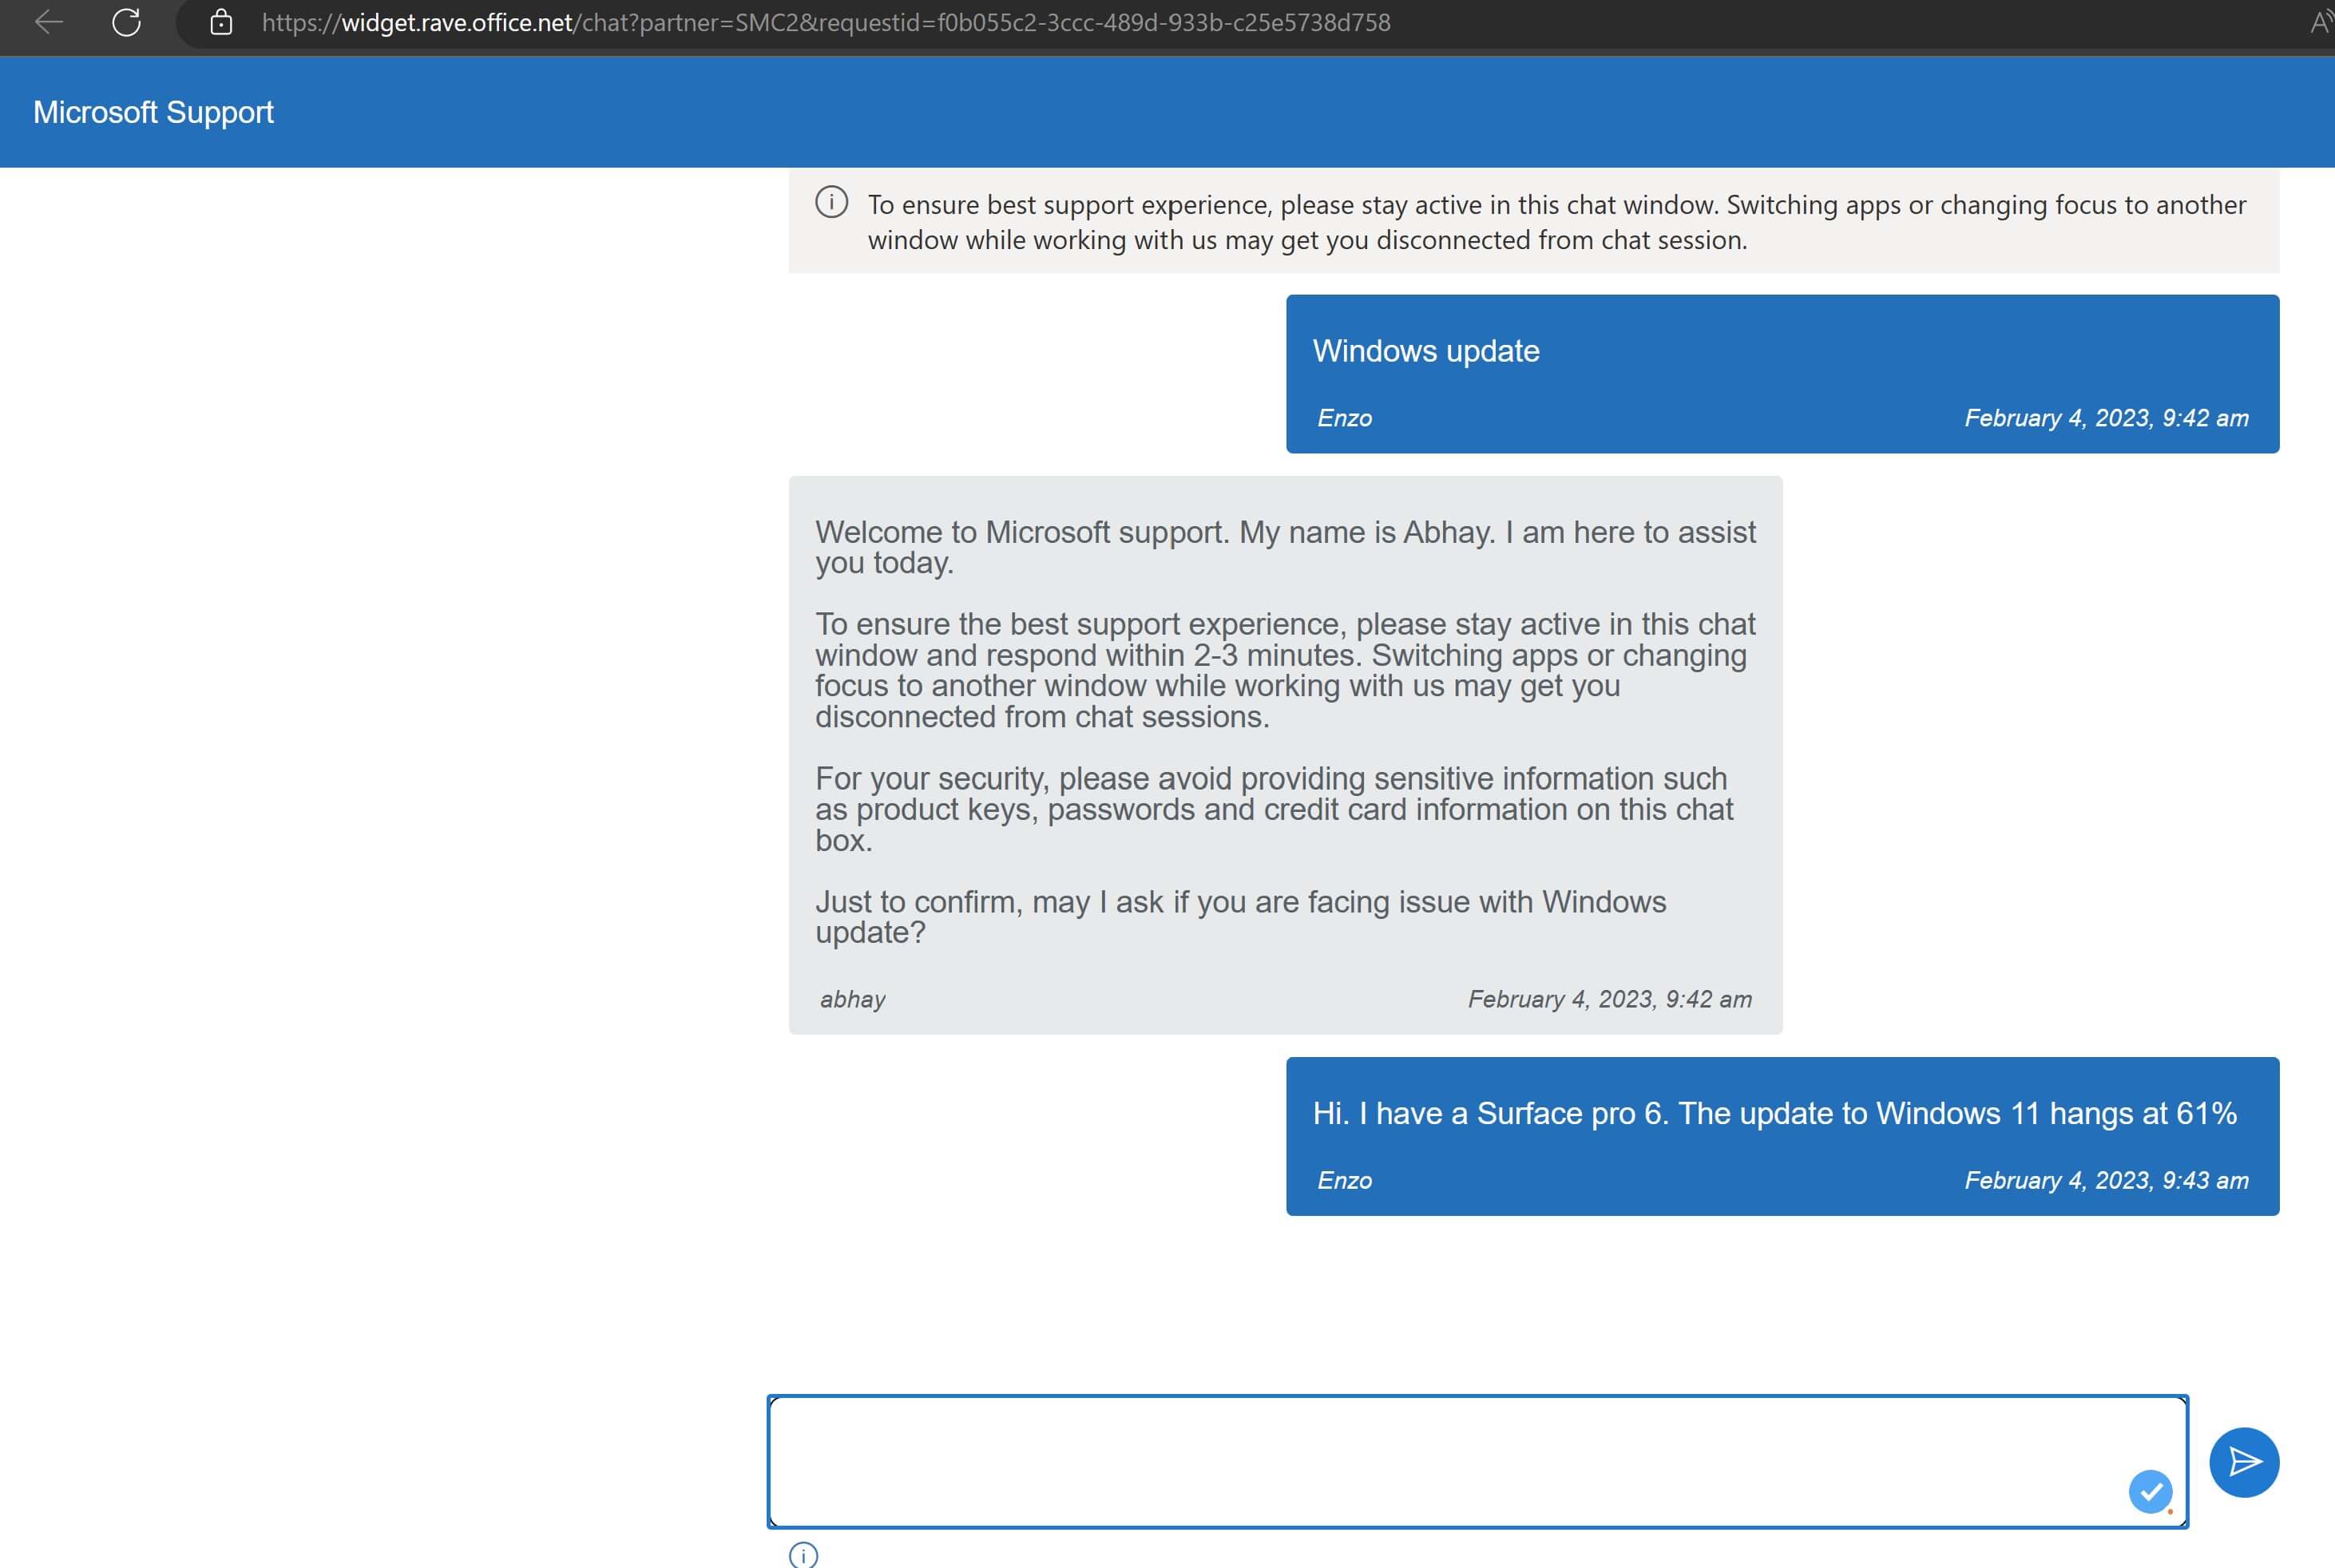This screenshot has width=2335, height=1568.
Task: Click the info icon below the text box
Action: click(803, 1554)
